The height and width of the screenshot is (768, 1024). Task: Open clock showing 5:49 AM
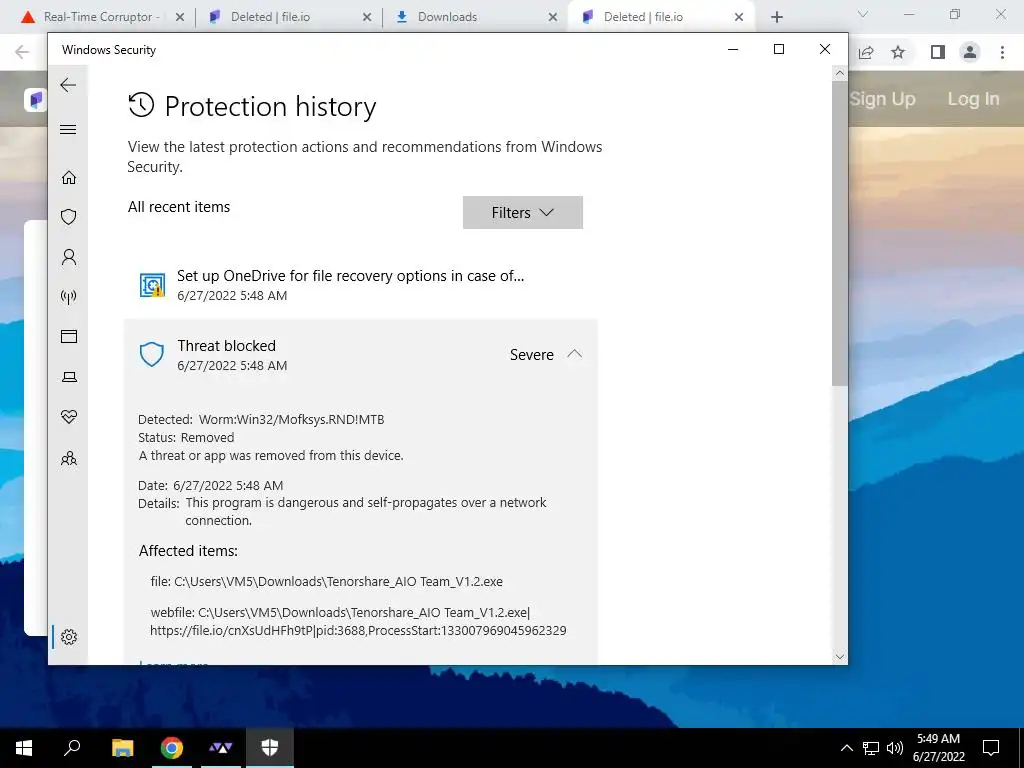pos(938,748)
